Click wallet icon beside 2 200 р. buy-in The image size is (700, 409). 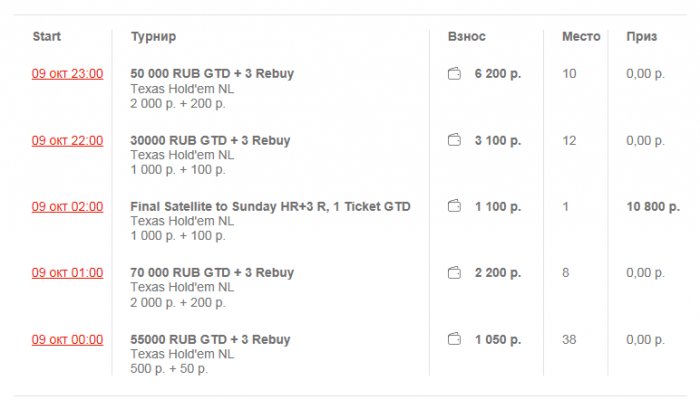point(454,273)
